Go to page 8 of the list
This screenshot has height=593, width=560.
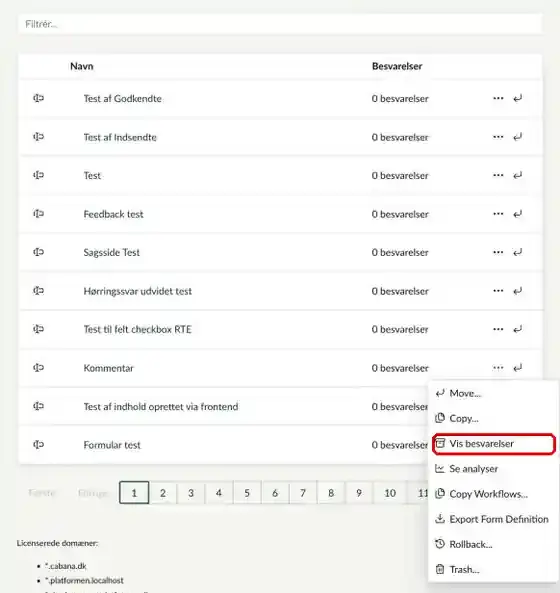[331, 493]
